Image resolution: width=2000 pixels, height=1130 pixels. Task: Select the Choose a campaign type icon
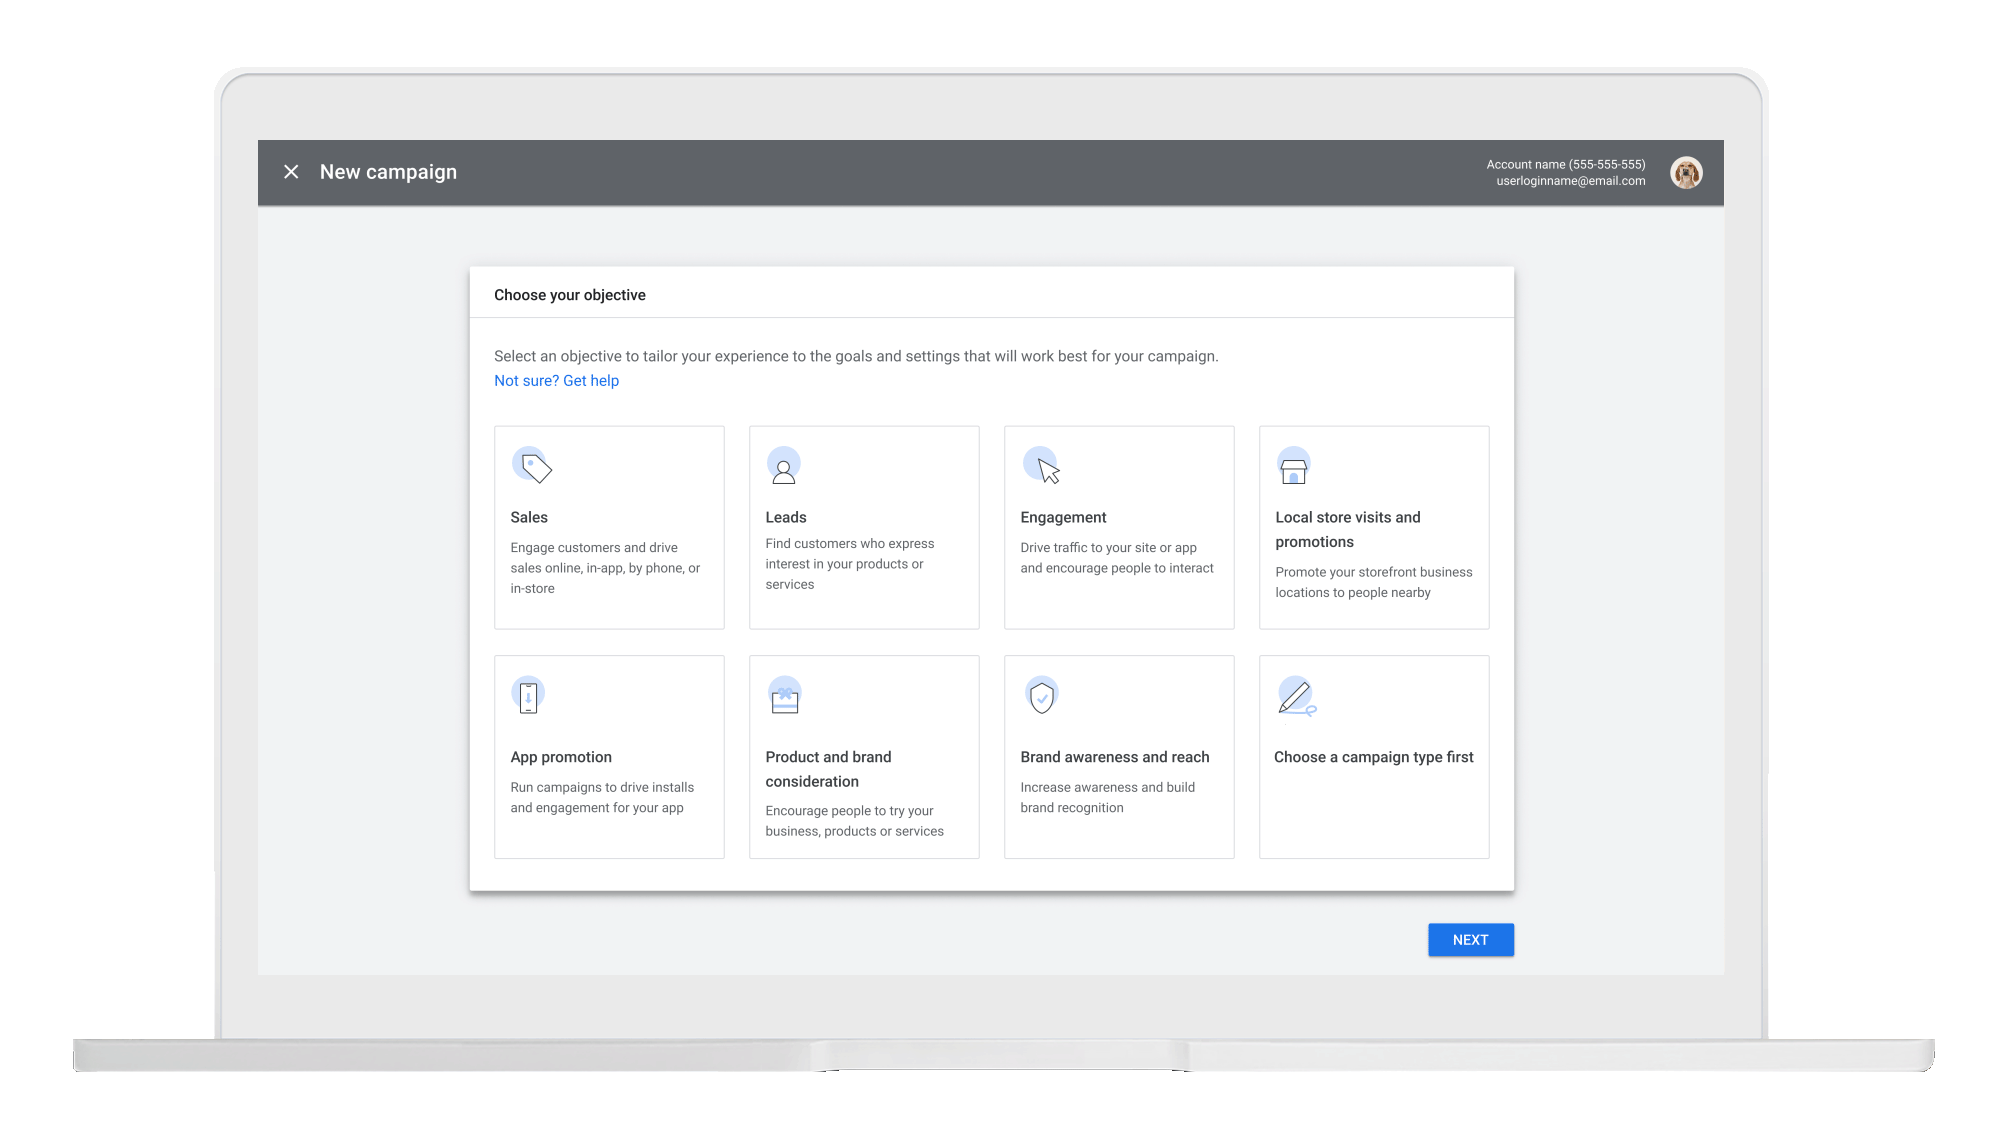(1295, 697)
